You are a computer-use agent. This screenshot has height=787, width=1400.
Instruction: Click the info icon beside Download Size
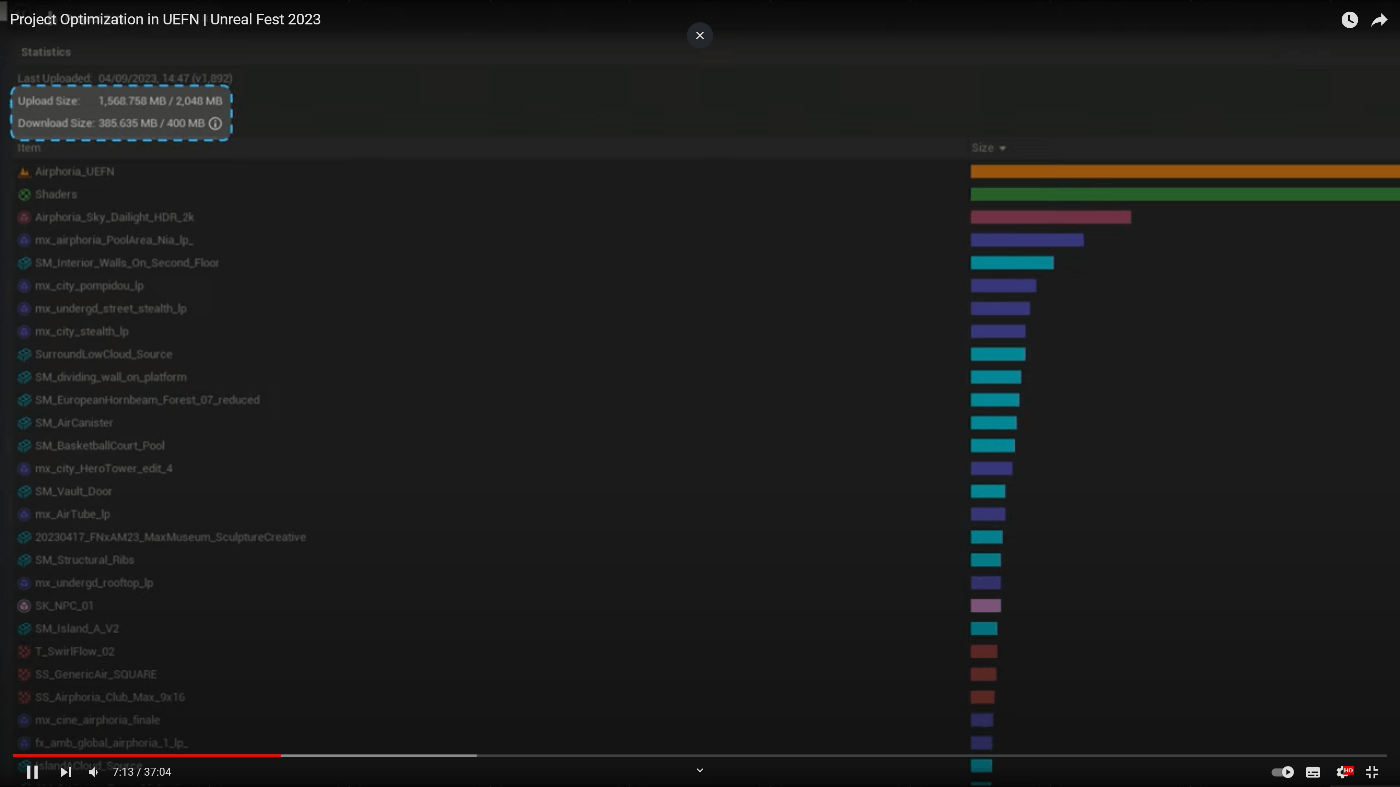(x=215, y=123)
